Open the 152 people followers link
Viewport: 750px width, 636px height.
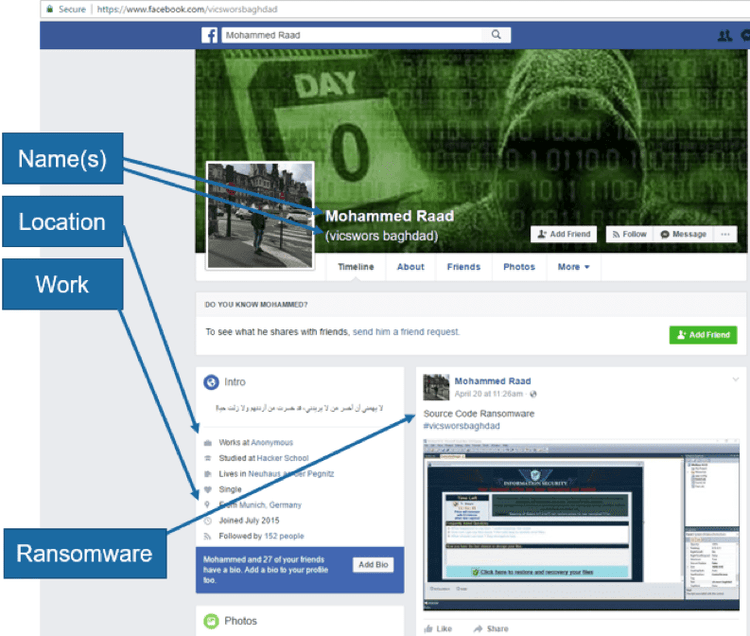(x=284, y=536)
